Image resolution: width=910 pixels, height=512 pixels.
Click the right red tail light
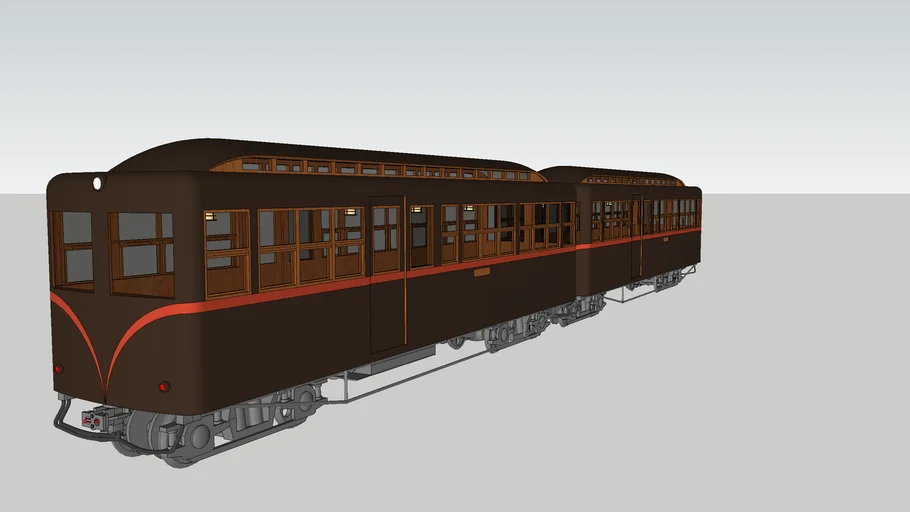point(164,386)
